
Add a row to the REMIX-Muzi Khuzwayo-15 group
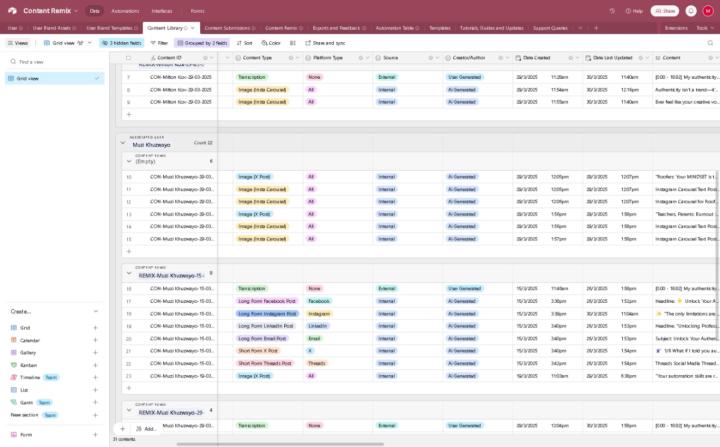click(129, 388)
